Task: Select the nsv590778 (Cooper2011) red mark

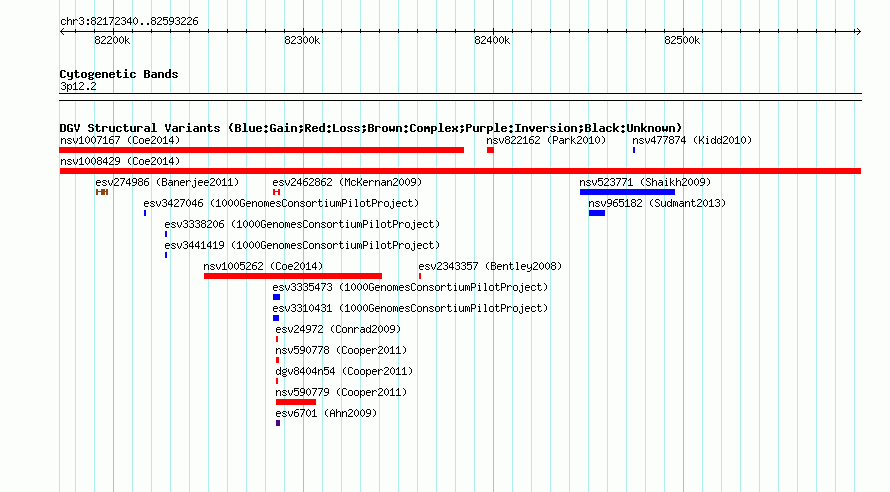Action: pos(278,360)
